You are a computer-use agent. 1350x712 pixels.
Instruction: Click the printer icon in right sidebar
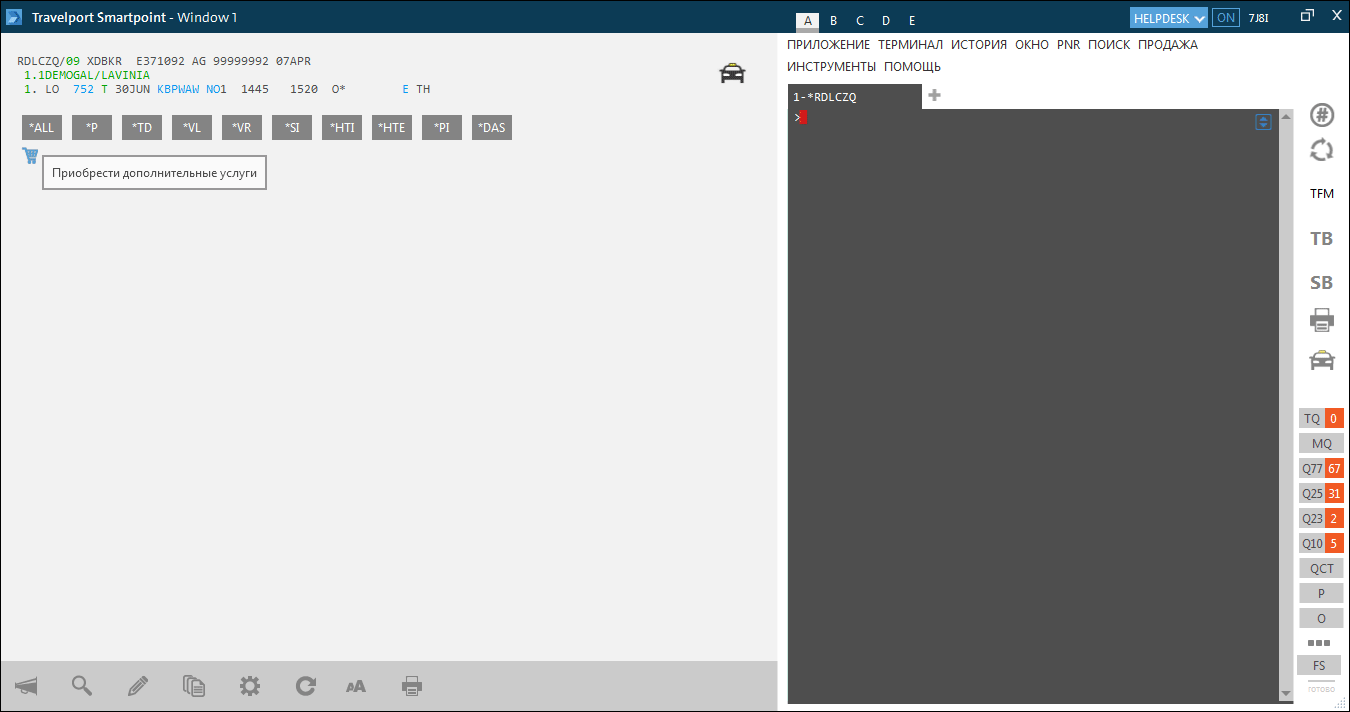pyautogui.click(x=1322, y=321)
